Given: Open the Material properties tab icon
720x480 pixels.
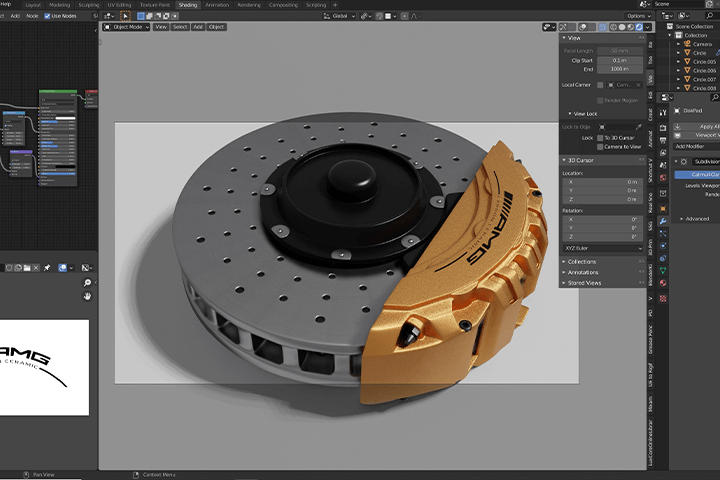Looking at the screenshot, I should (663, 283).
